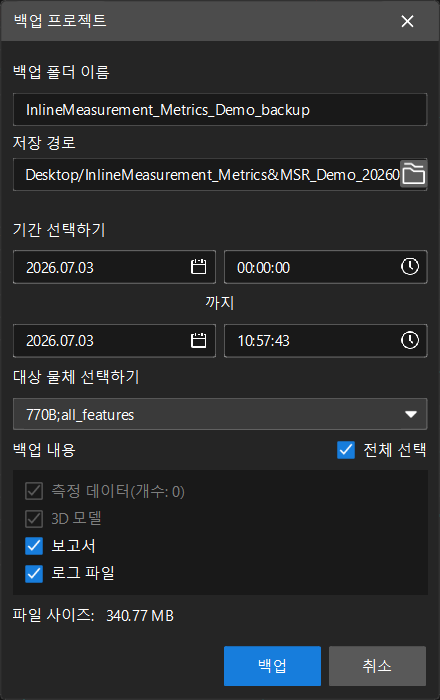Click the start time field 00:00:00
440x700 pixels.
point(325,267)
